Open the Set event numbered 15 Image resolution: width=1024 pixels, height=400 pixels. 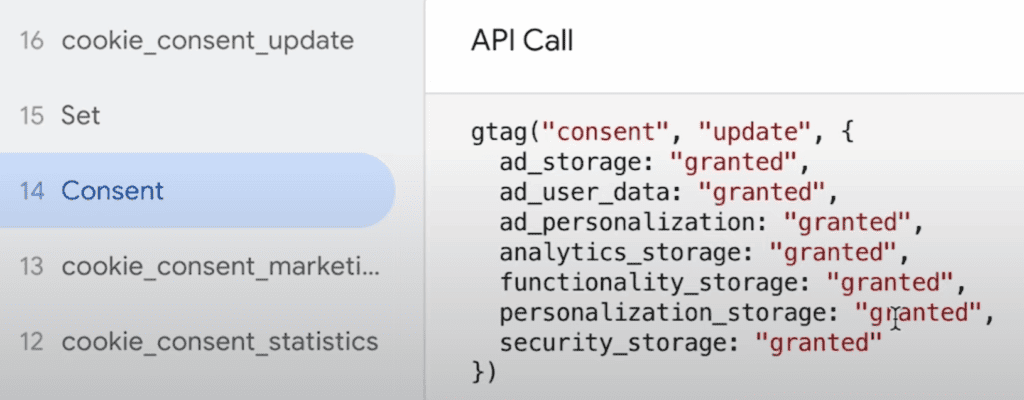tap(80, 115)
